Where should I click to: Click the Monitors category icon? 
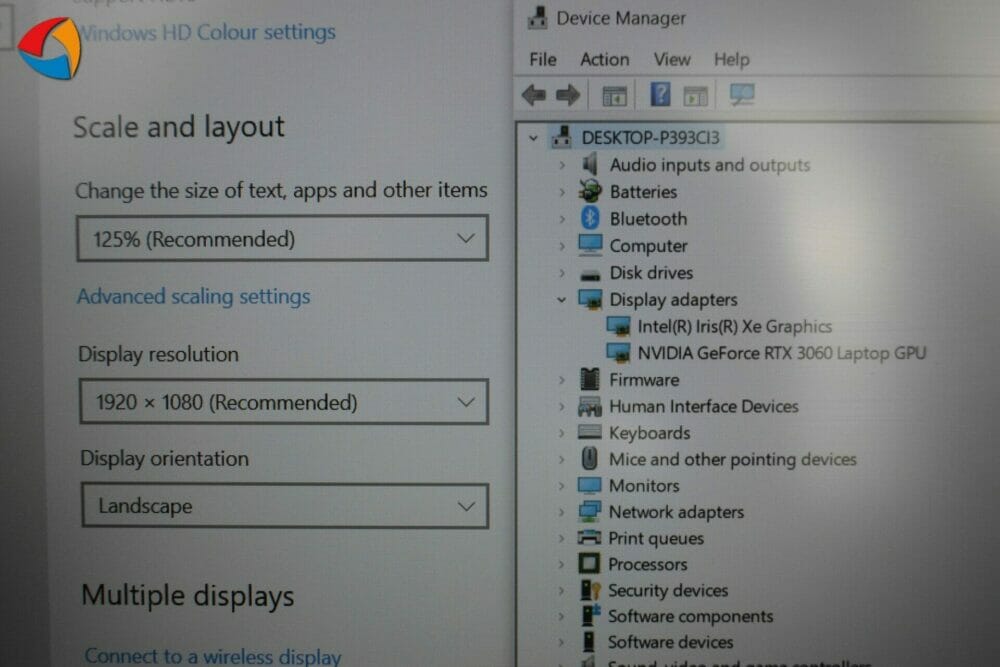point(590,485)
